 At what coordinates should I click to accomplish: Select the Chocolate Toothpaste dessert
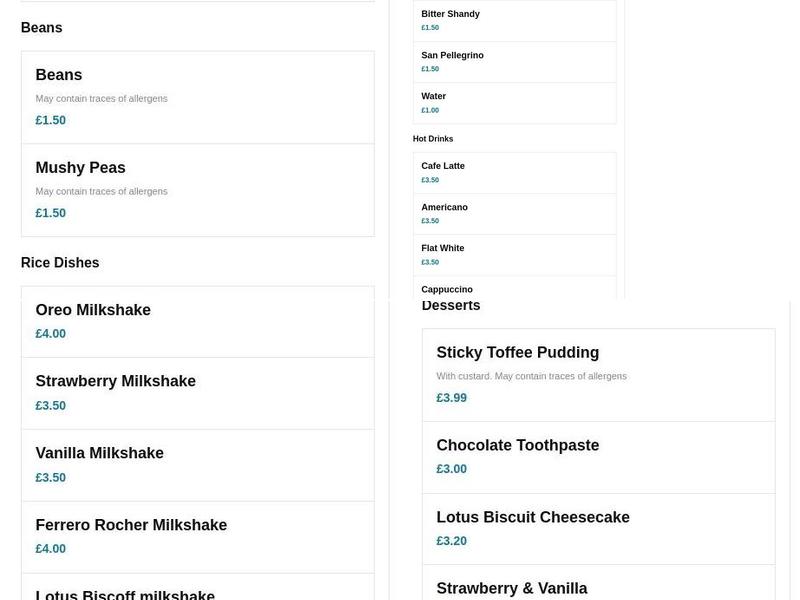tap(598, 457)
